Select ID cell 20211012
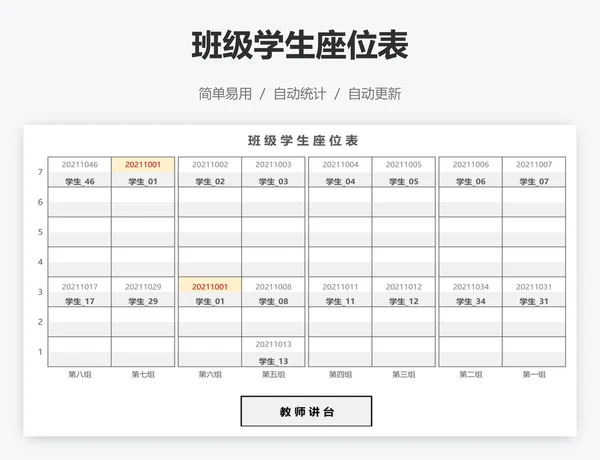600x460 pixels. [404, 287]
